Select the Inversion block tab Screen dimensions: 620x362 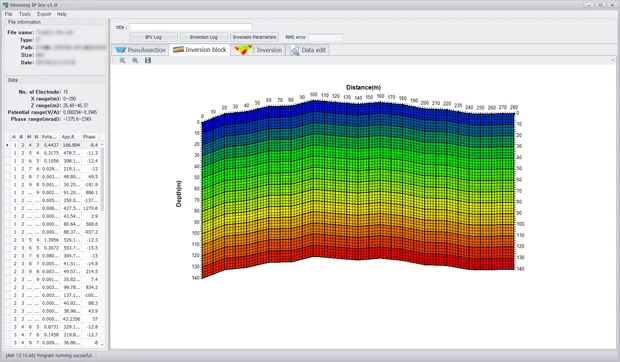point(200,50)
